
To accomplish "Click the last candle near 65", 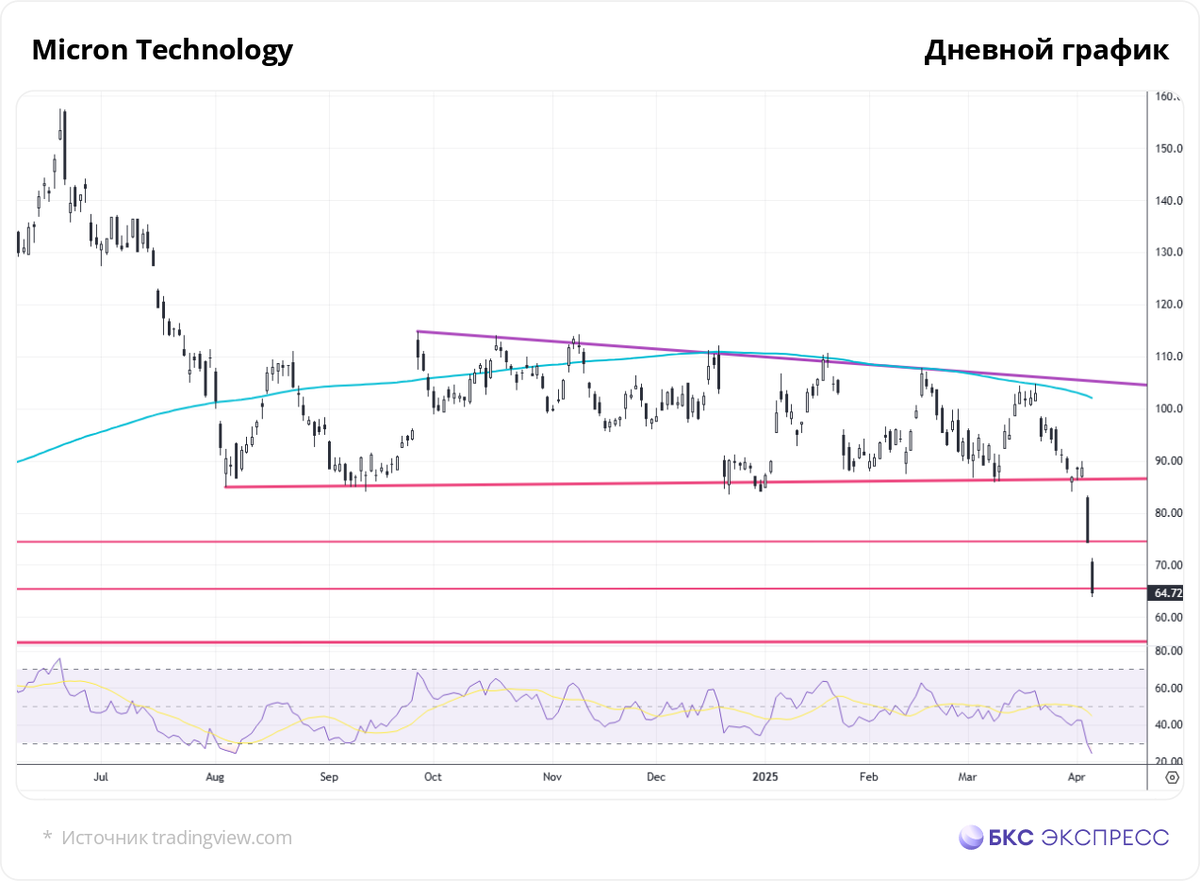I will (1093, 579).
